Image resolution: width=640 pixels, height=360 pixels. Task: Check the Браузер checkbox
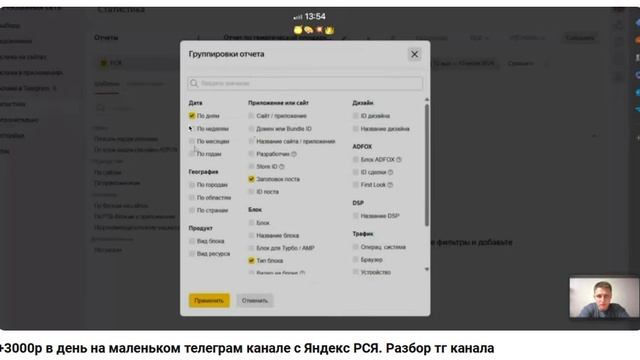(x=356, y=260)
